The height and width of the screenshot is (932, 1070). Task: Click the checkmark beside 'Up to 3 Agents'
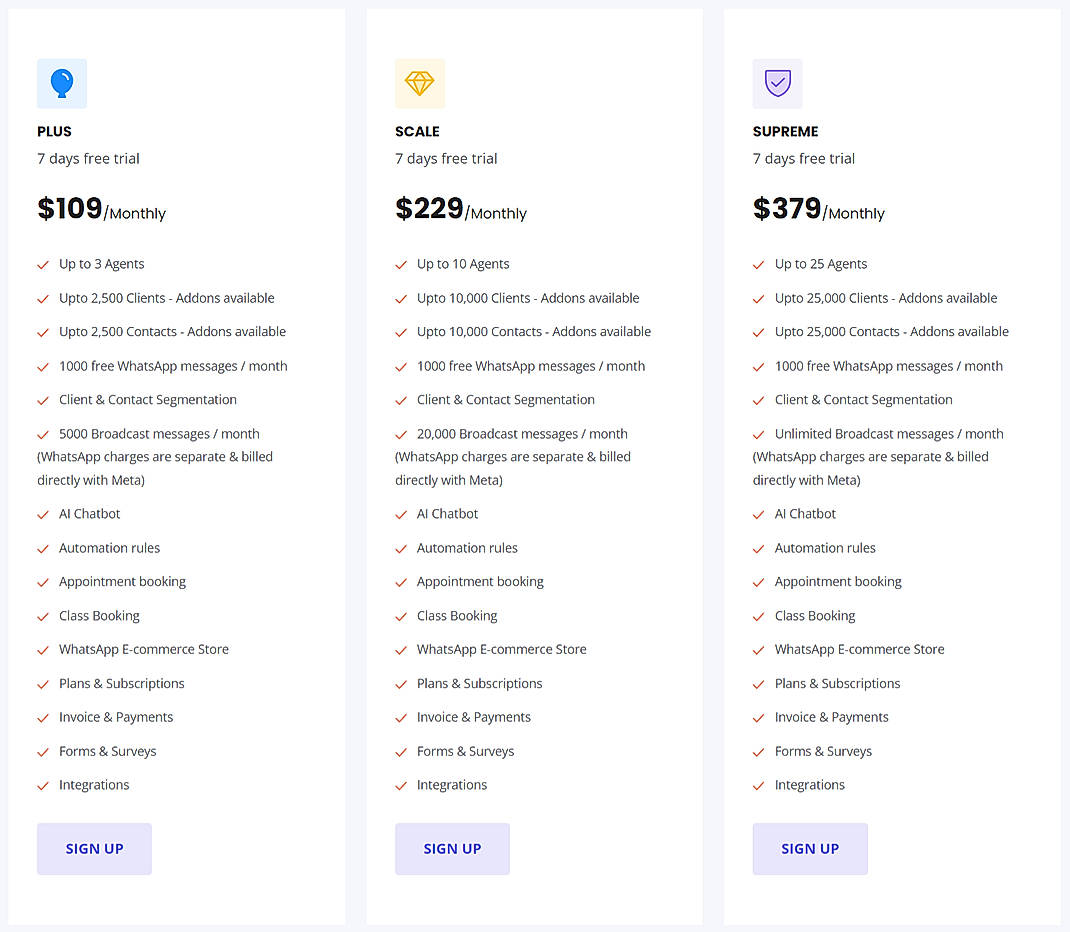[x=42, y=264]
